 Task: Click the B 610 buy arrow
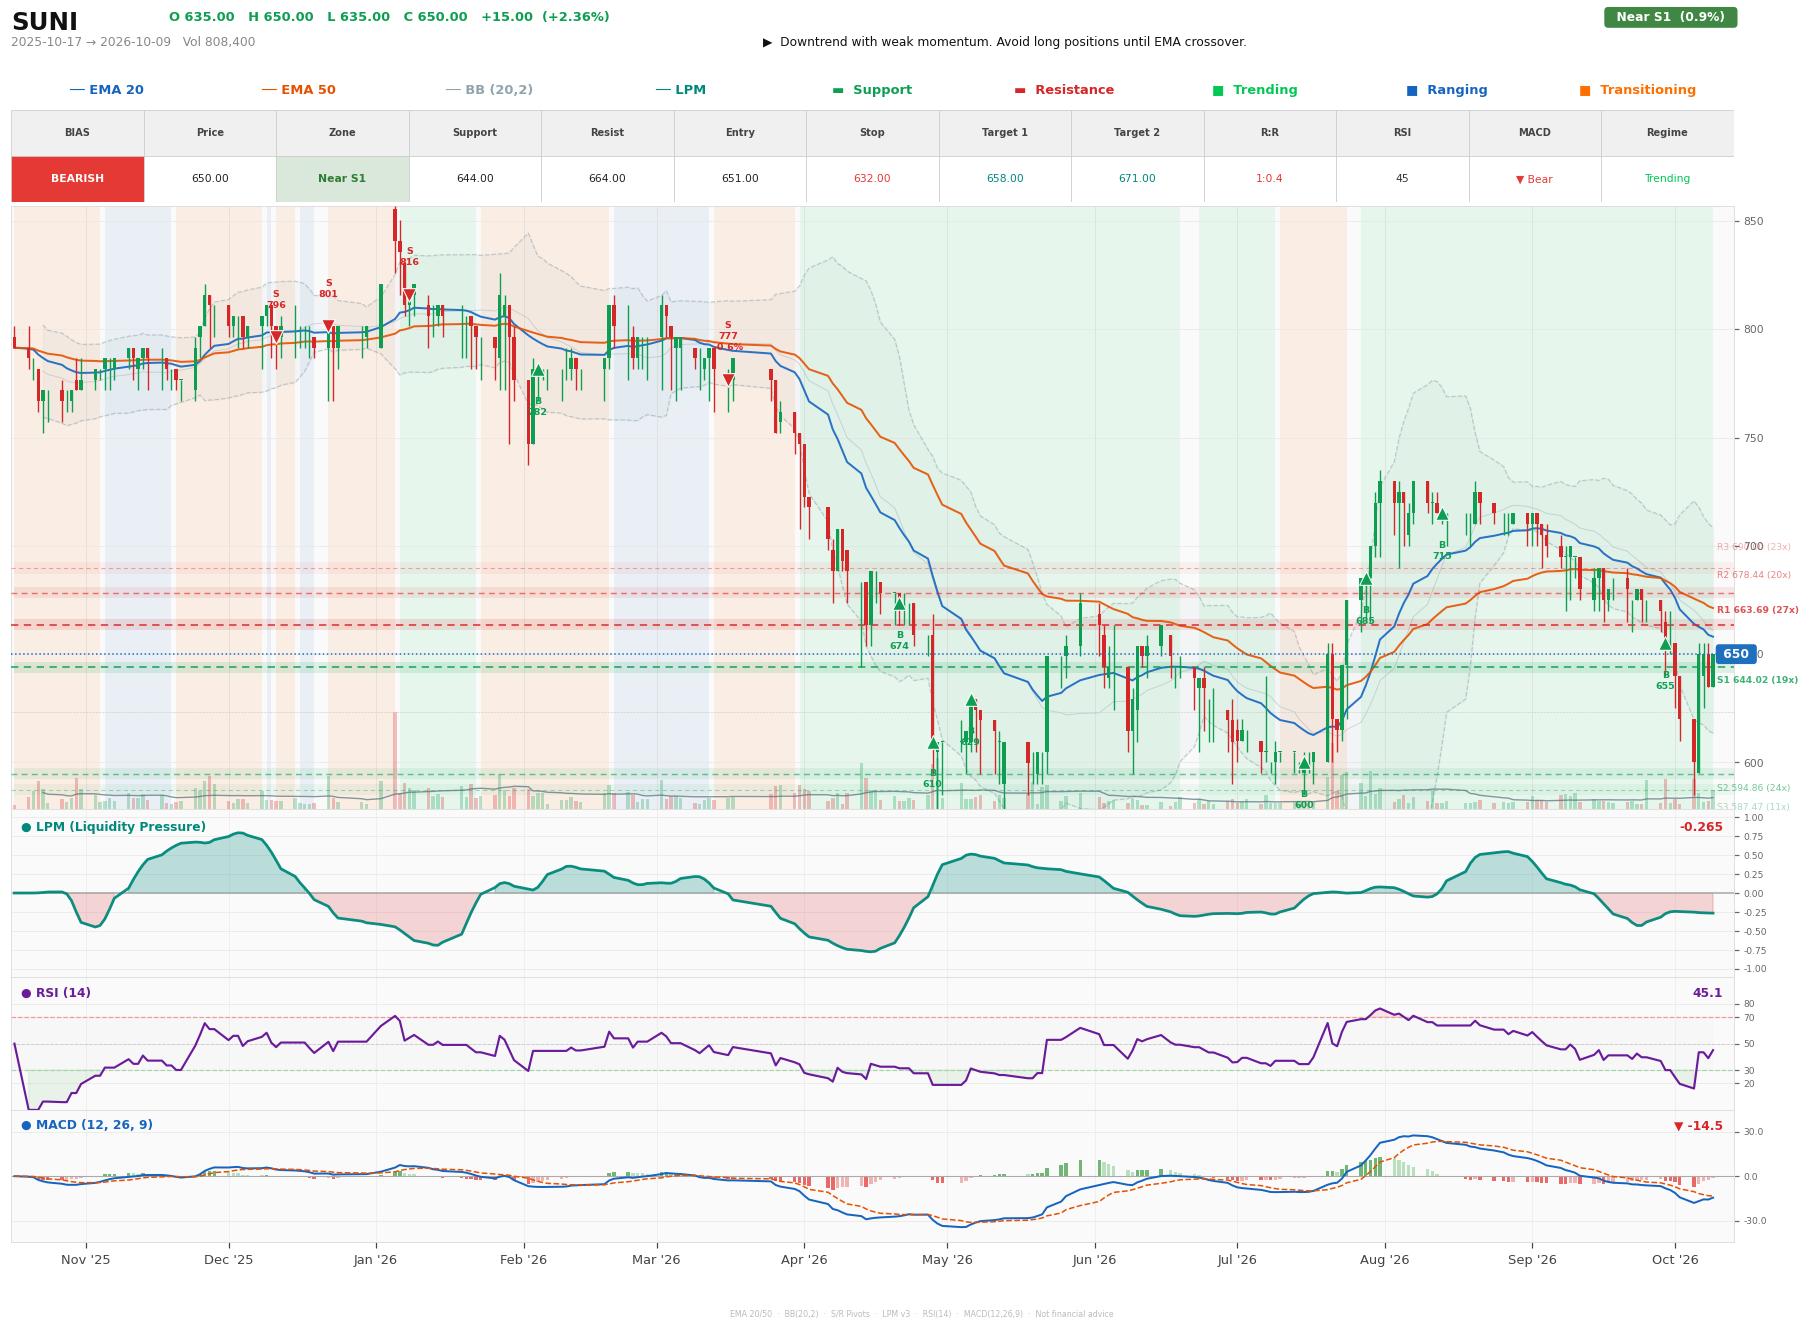click(x=933, y=743)
